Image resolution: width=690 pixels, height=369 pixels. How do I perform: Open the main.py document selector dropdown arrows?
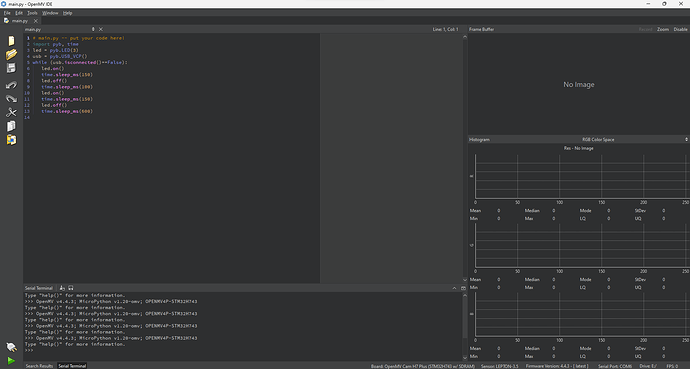(93, 29)
